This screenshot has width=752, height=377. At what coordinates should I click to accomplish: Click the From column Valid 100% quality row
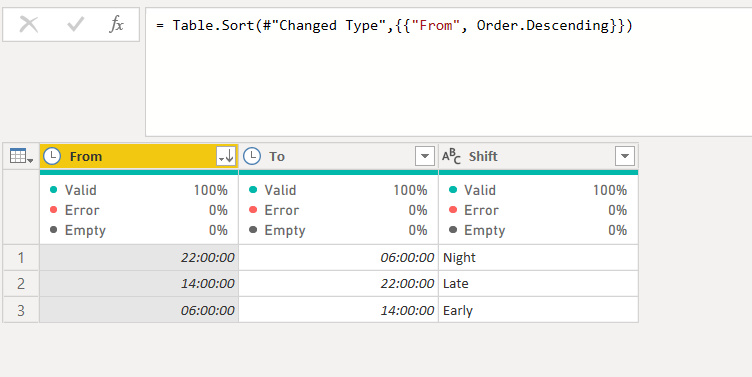tap(139, 190)
